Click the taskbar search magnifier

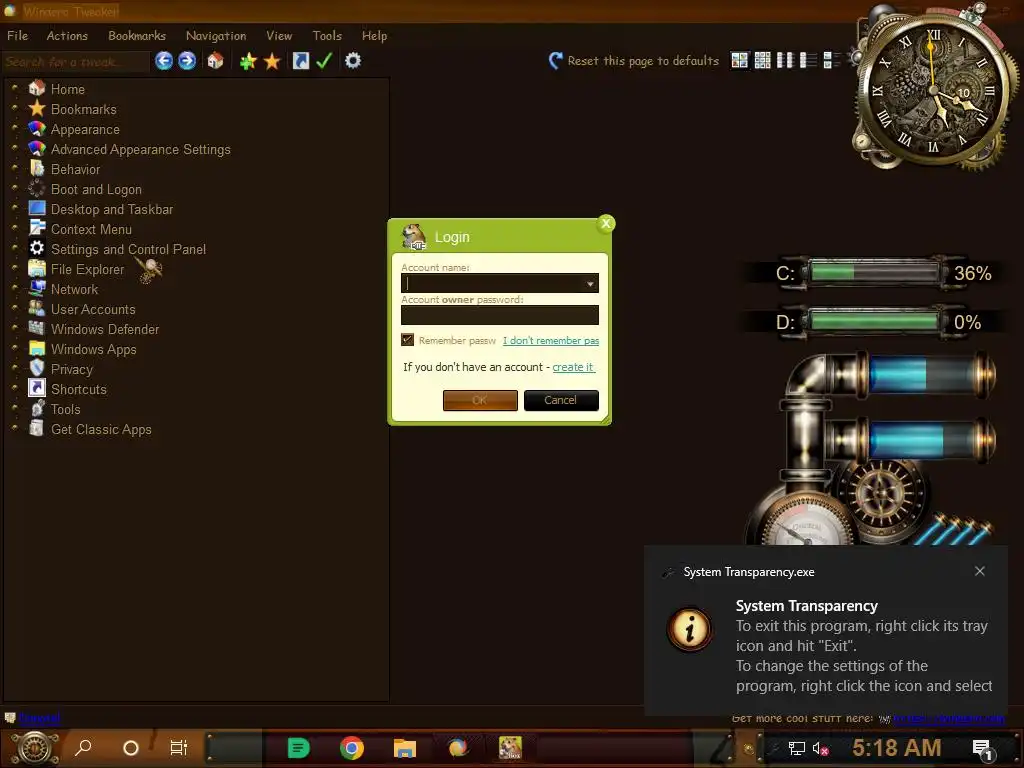point(83,748)
